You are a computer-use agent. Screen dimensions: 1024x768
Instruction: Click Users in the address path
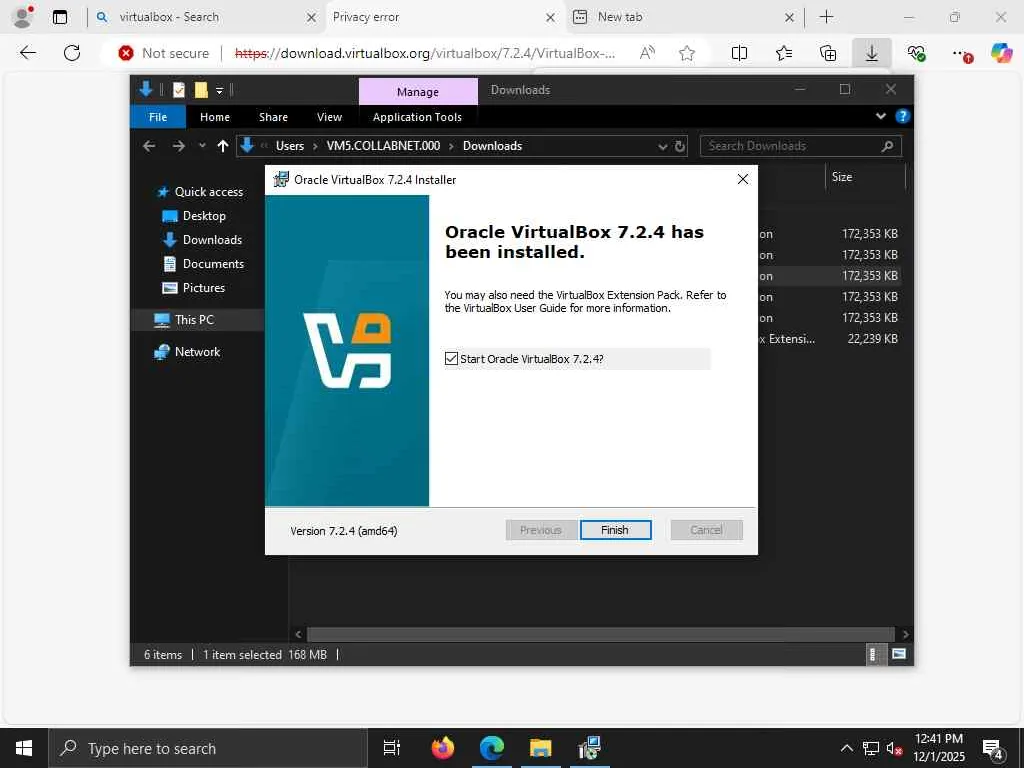(289, 146)
